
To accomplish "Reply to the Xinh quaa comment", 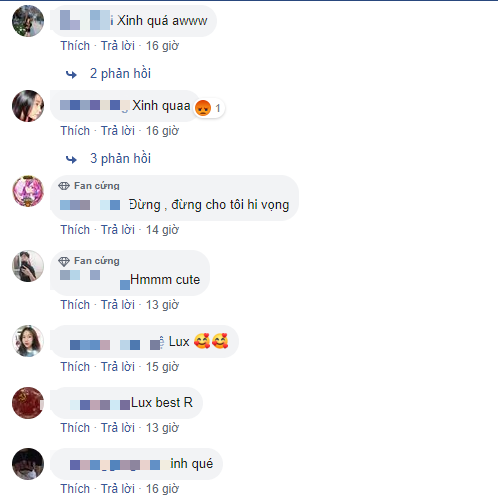I will tap(118, 131).
